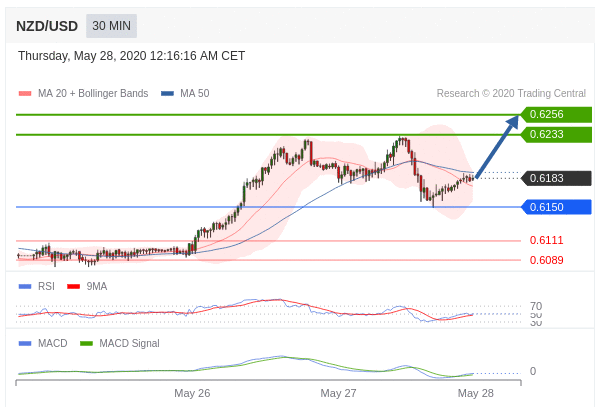Image resolution: width=599 pixels, height=413 pixels.
Task: Click the May 26 date axis label
Action: [x=192, y=393]
